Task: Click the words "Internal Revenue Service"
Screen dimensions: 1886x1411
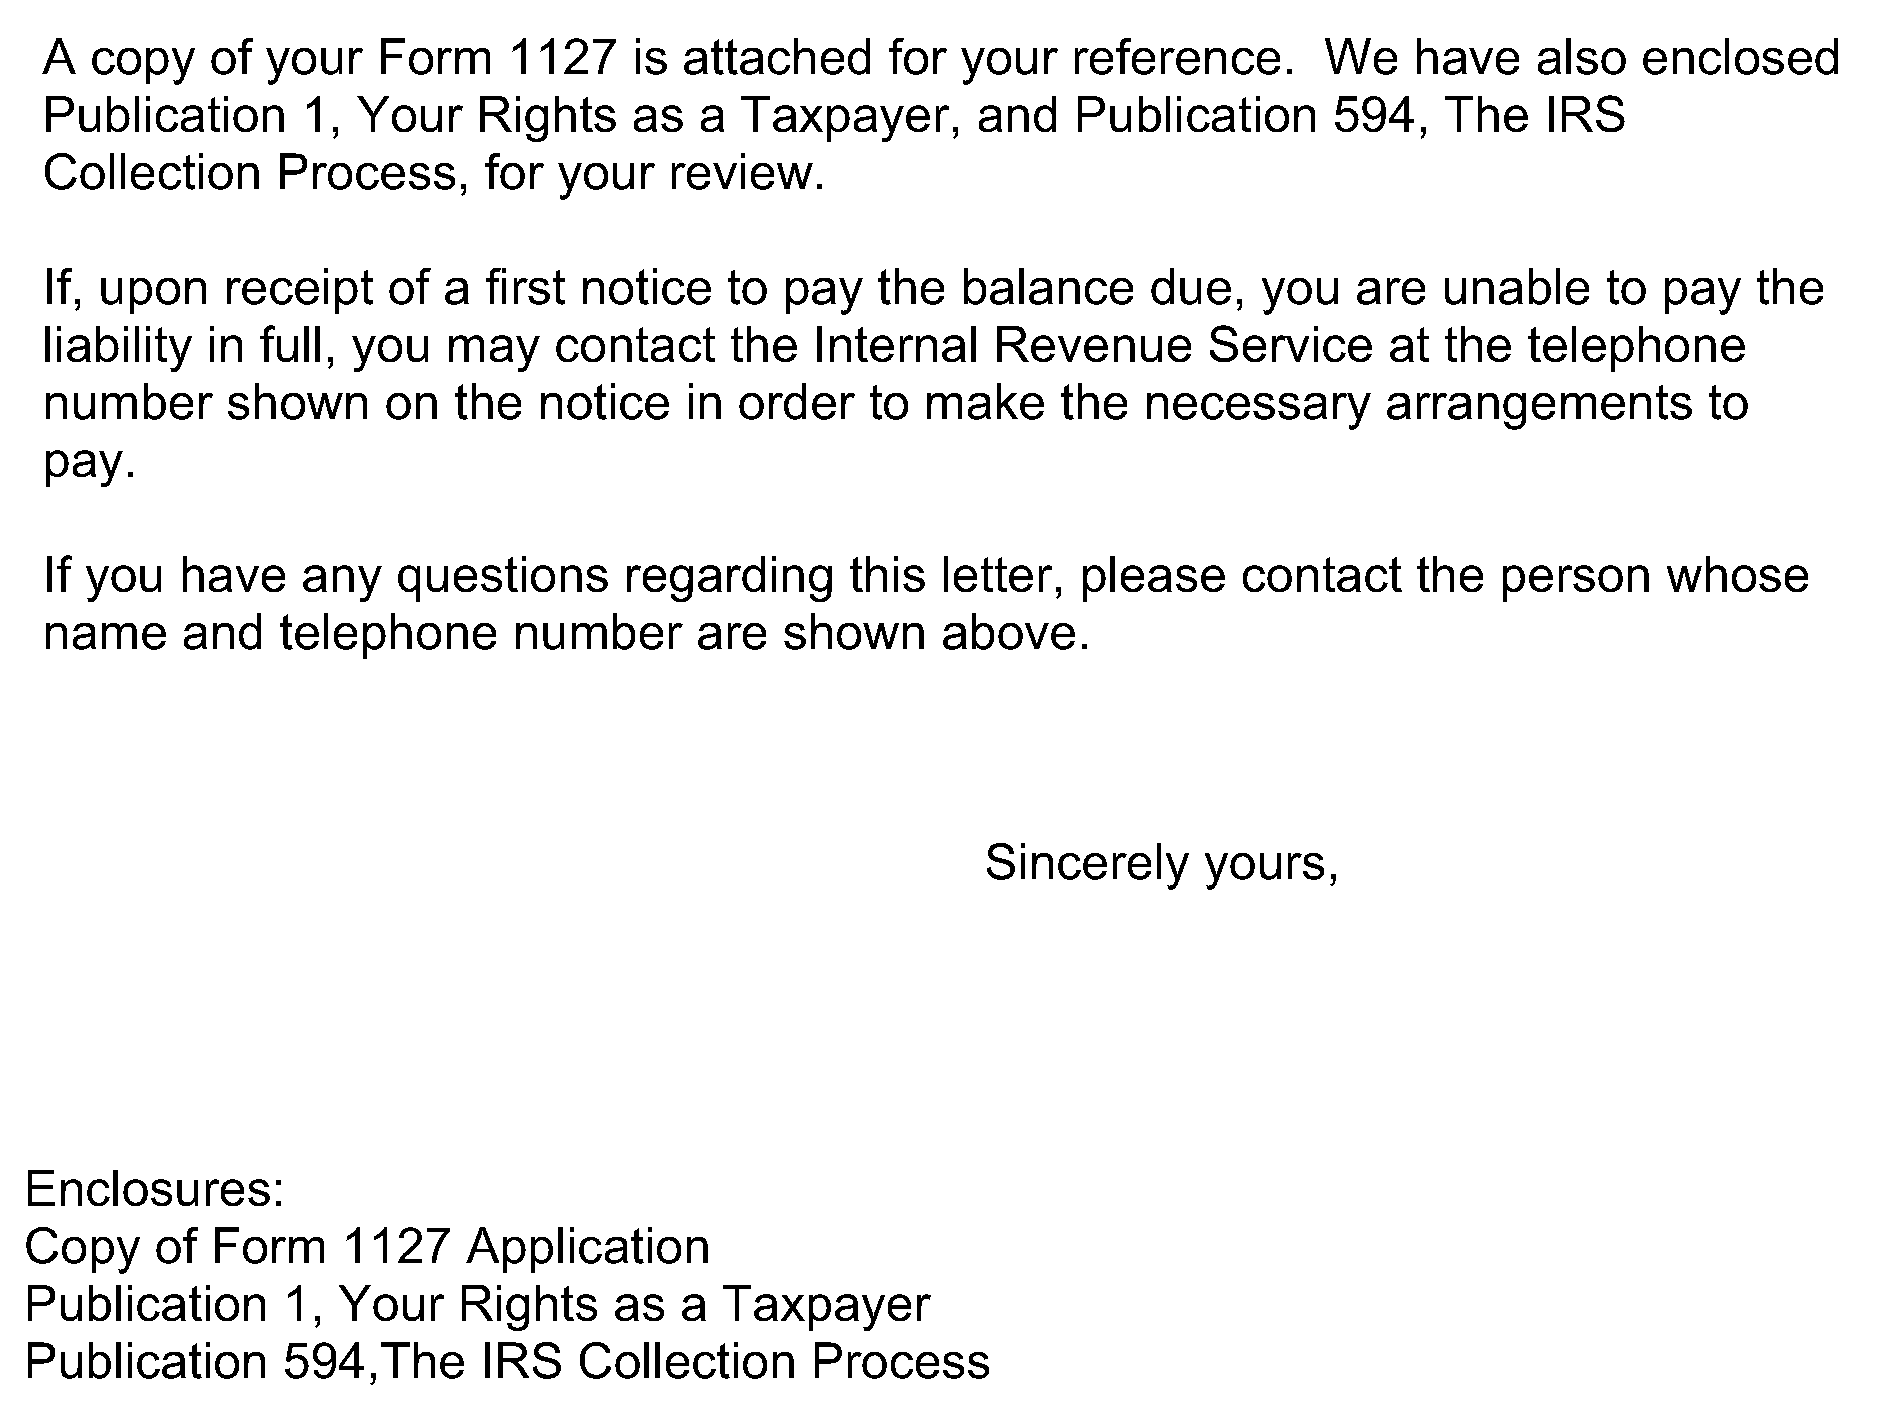Action: 1093,347
